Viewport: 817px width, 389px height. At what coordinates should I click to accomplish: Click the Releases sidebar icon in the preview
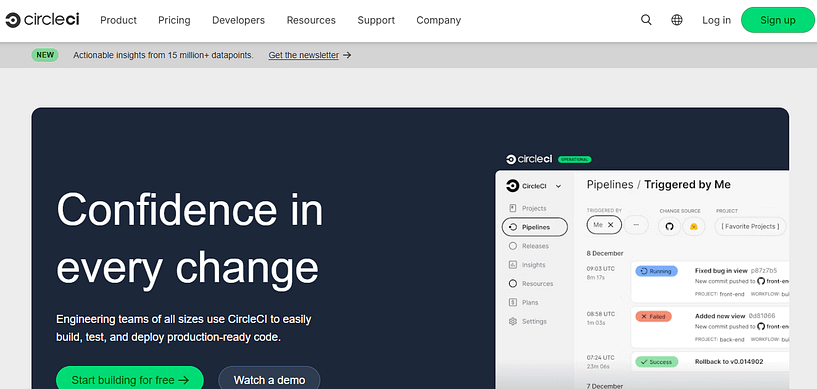[513, 246]
